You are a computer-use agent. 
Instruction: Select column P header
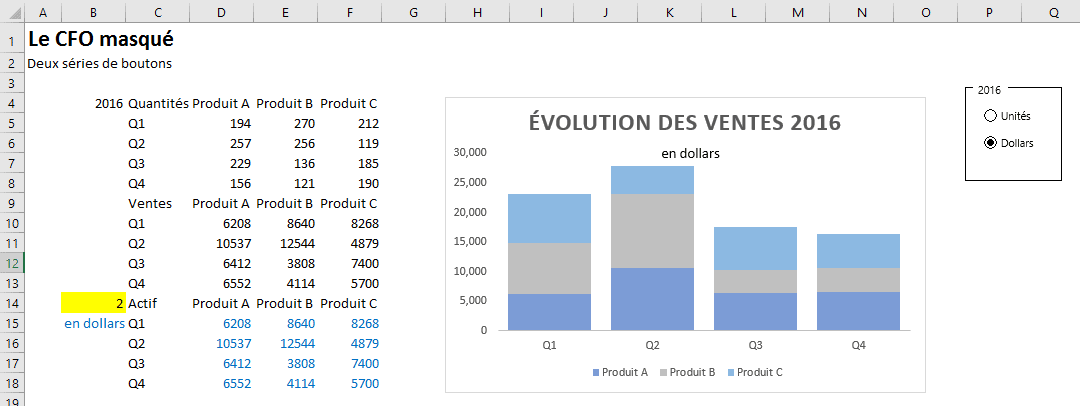pos(989,14)
